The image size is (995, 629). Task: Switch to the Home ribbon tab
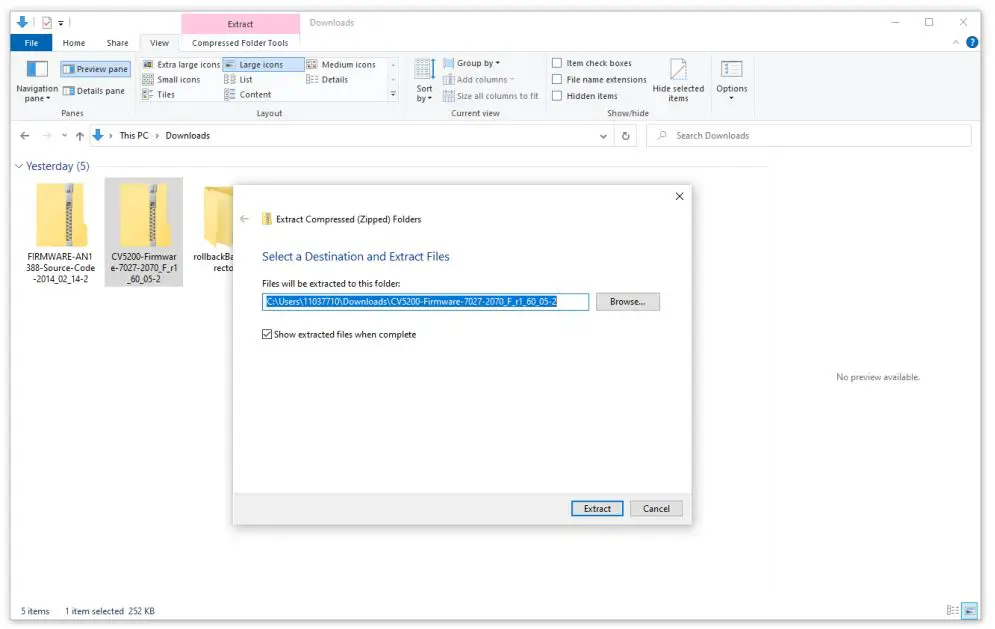coord(73,42)
